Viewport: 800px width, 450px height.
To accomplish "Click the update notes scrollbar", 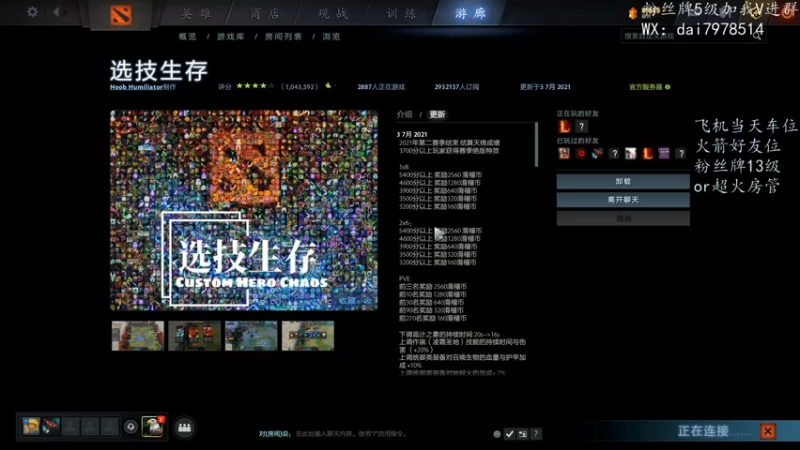I will pyautogui.click(x=536, y=145).
